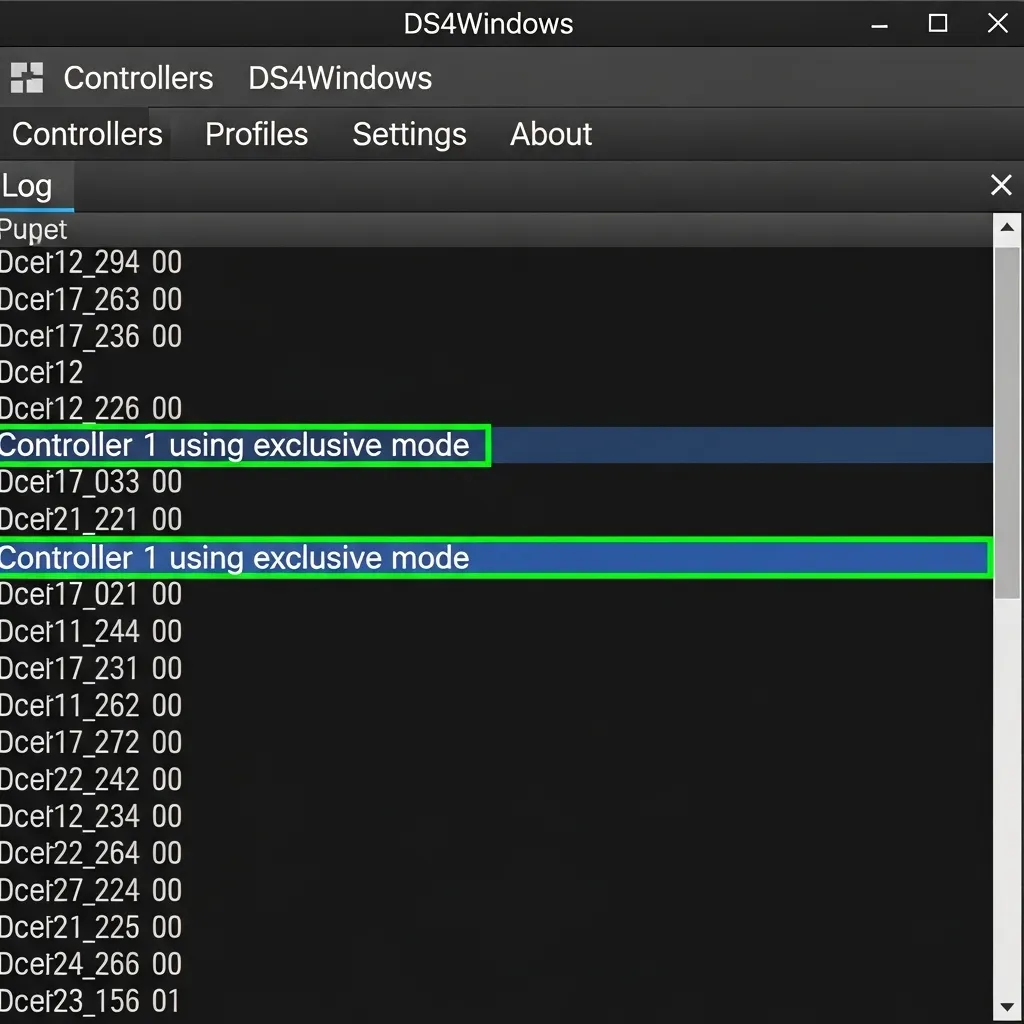Select the 'Dcer17_033 00' log entry
The height and width of the screenshot is (1024, 1024).
(90, 482)
